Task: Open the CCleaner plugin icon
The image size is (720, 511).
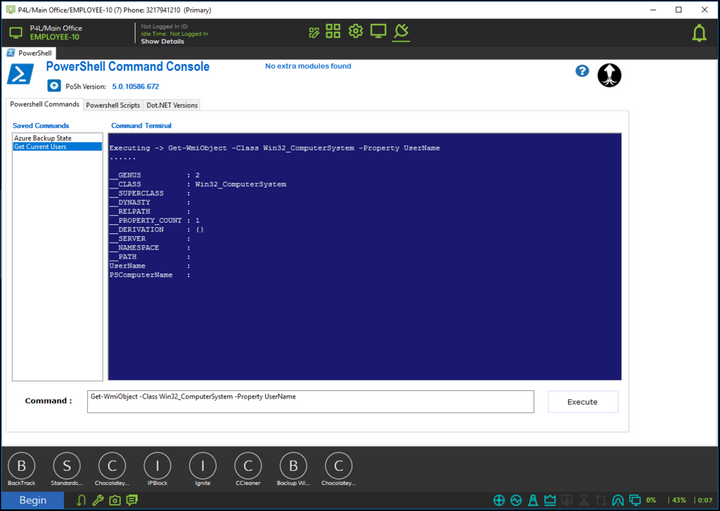Action: click(x=248, y=465)
